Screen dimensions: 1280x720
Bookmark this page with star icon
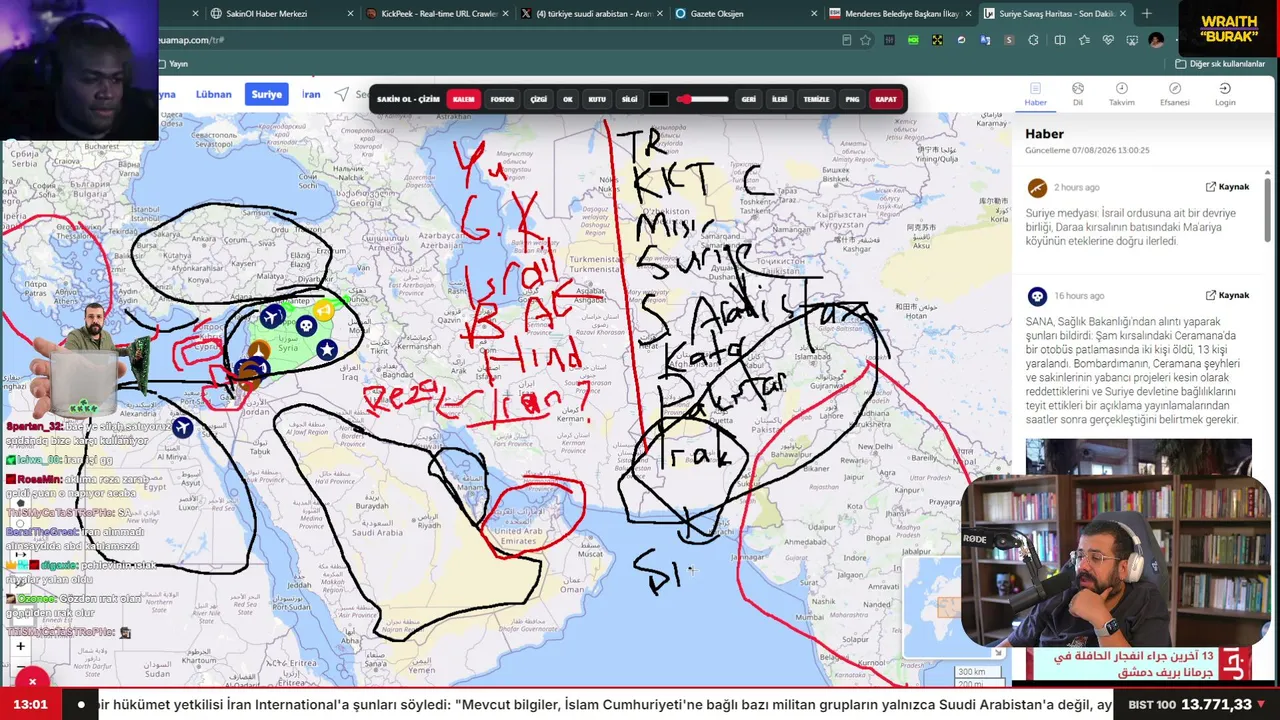point(866,40)
